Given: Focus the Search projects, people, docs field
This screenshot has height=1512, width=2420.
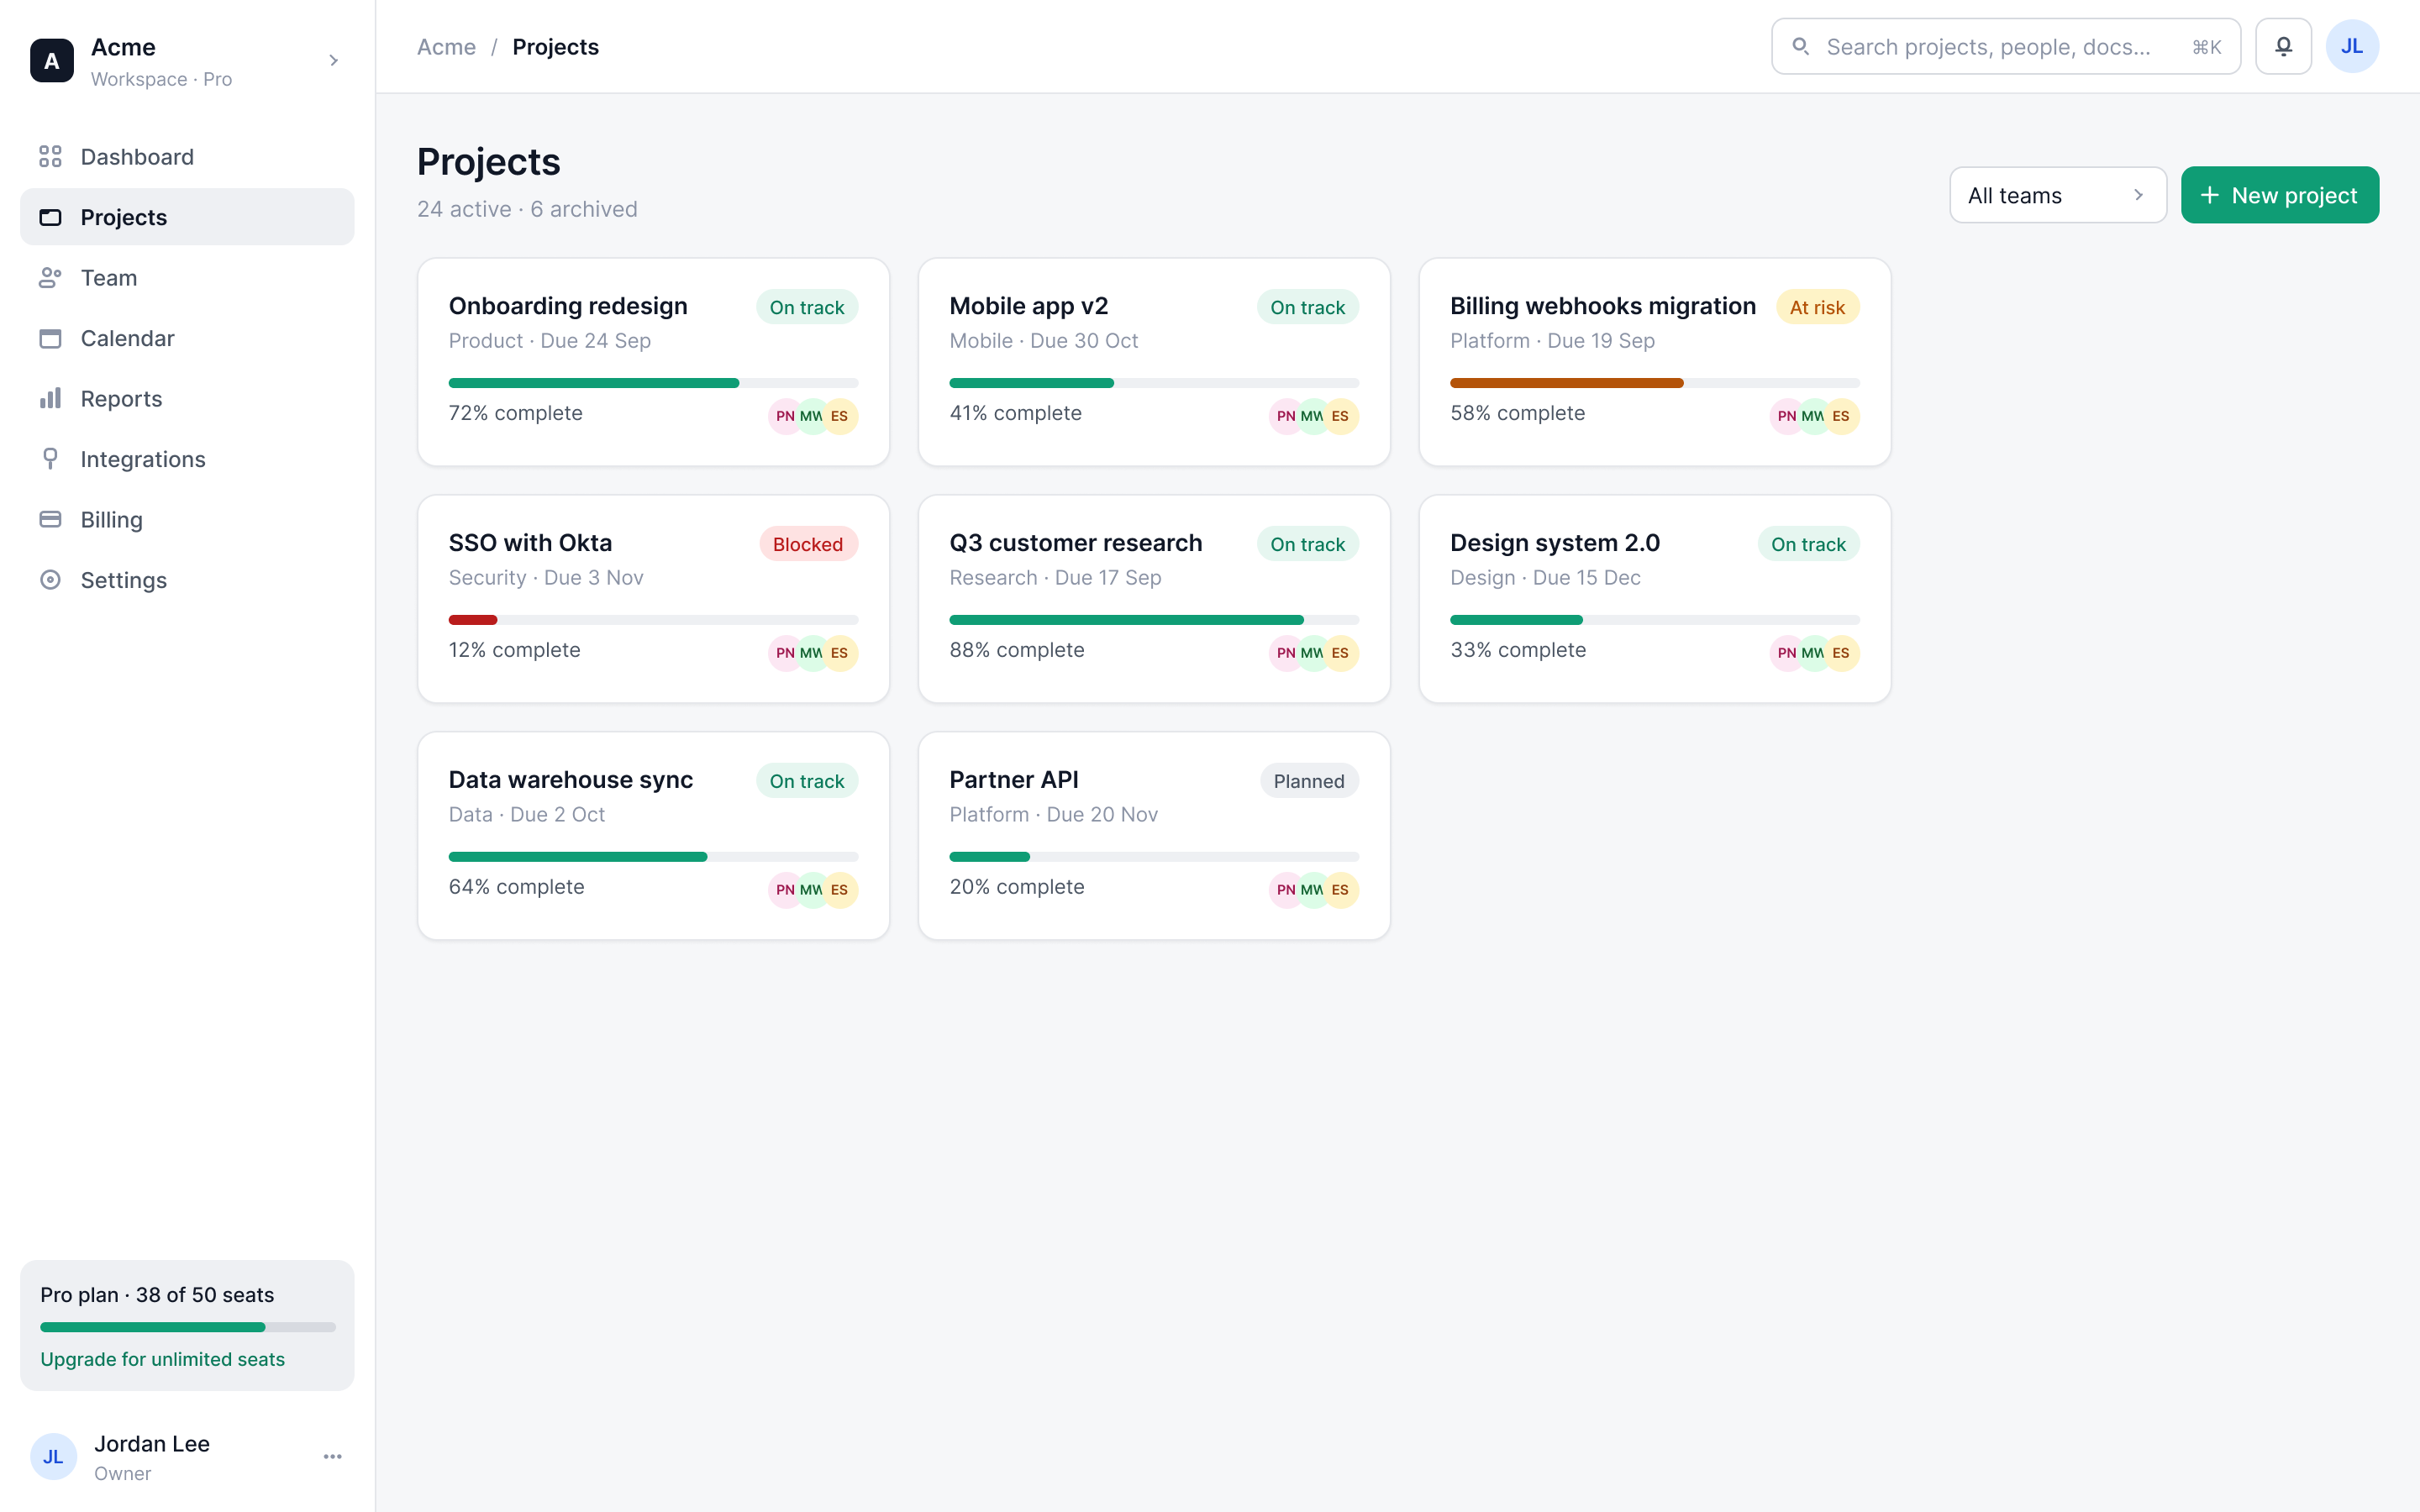Looking at the screenshot, I should [2006, 46].
